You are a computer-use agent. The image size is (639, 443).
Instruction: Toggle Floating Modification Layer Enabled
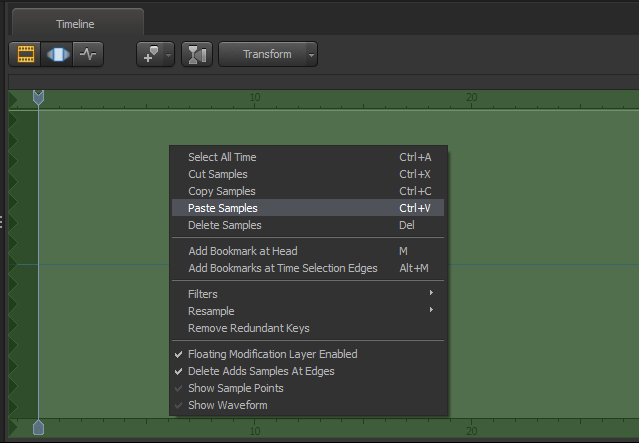[x=272, y=354]
